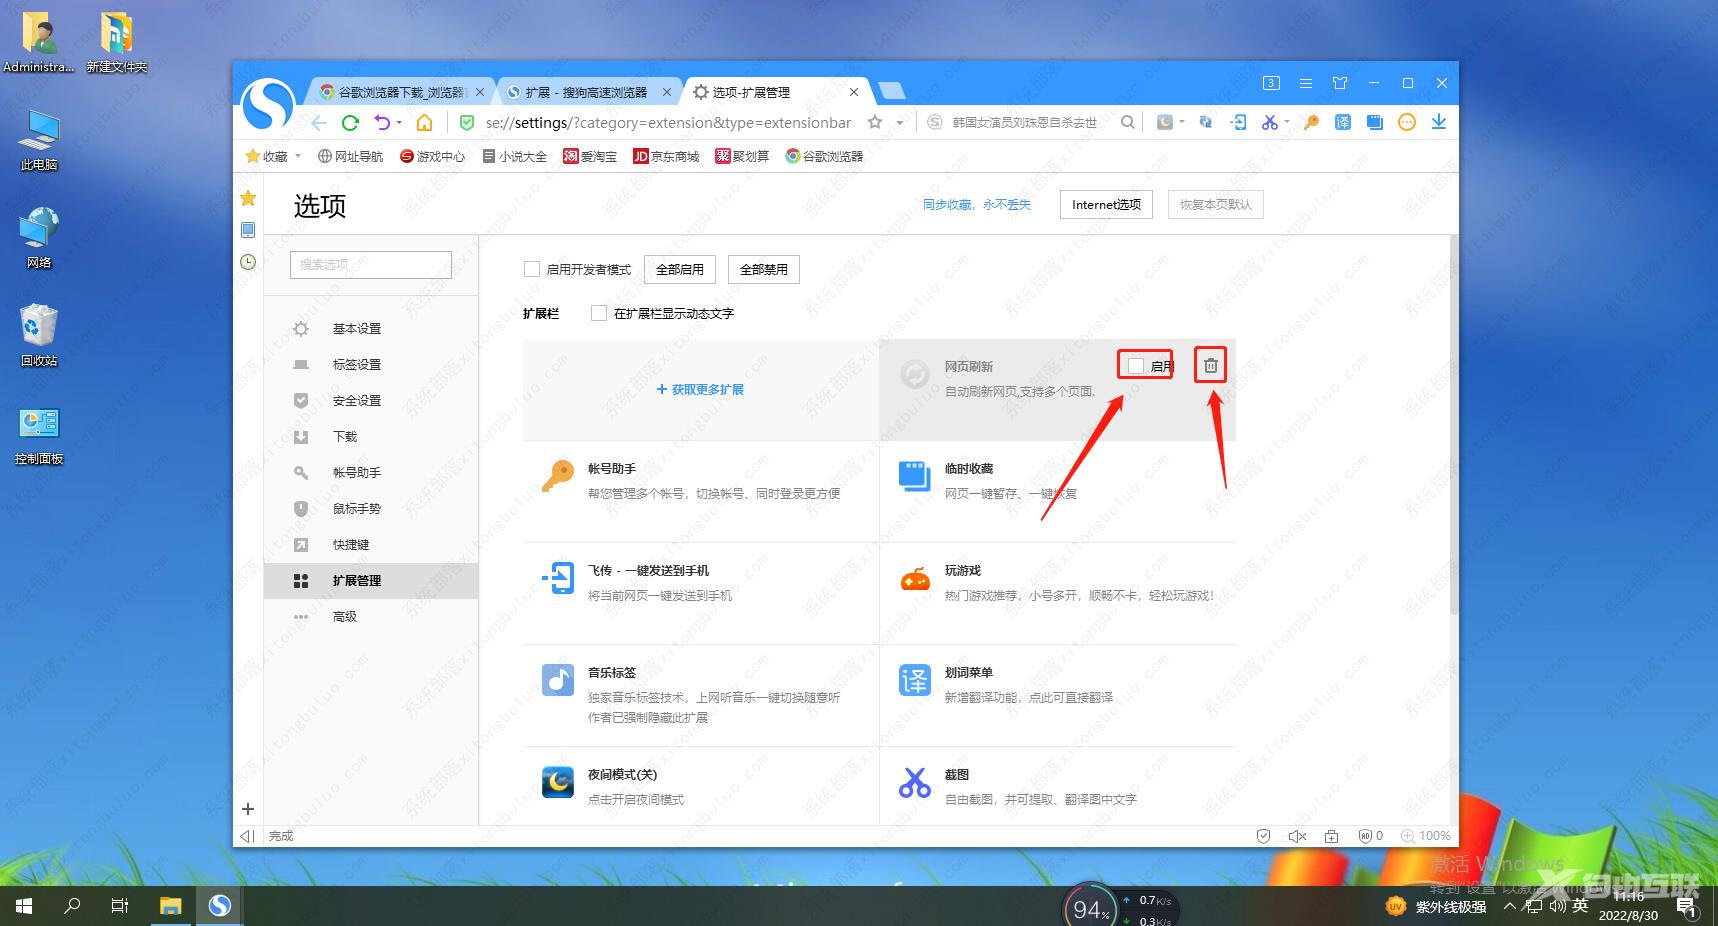Toggle show dynamic text in extension bar

click(x=599, y=313)
